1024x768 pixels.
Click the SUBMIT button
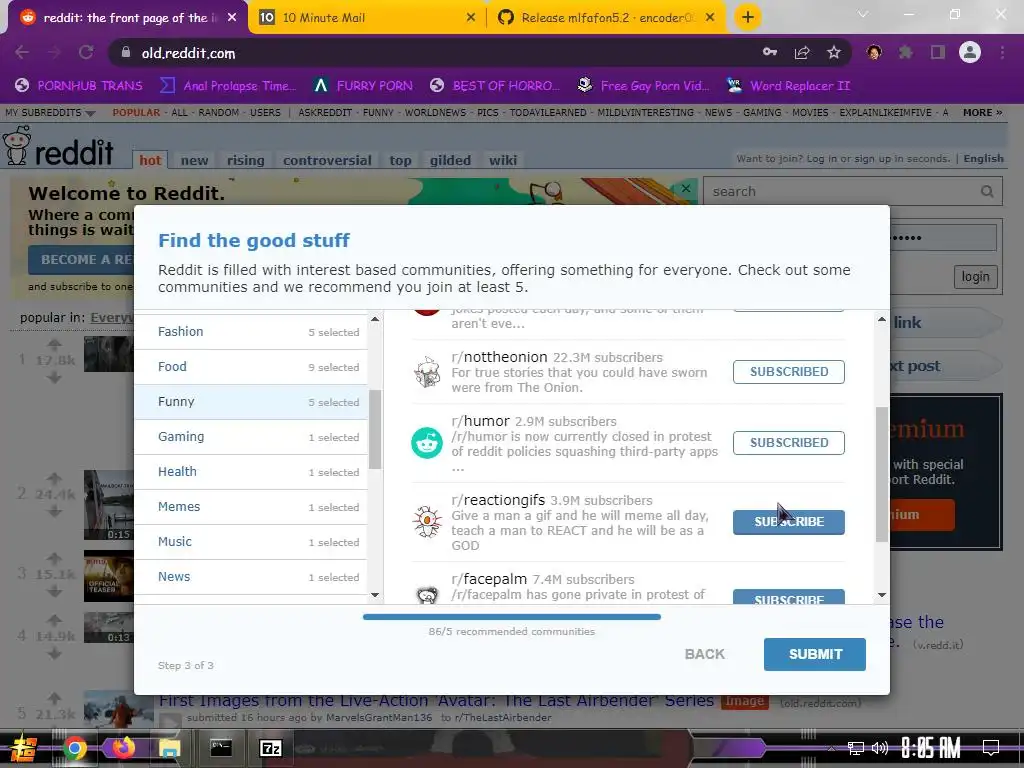[x=815, y=654]
